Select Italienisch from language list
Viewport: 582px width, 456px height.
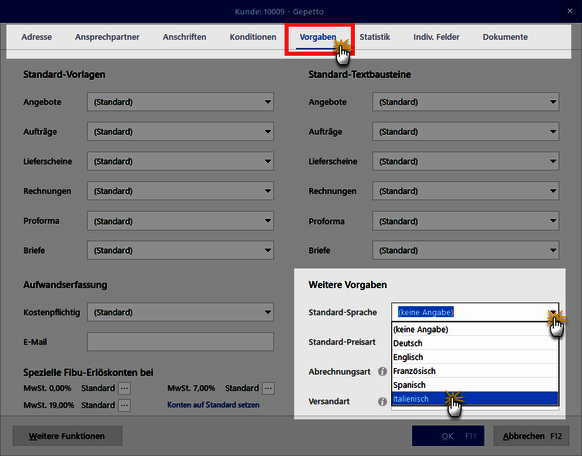tap(475, 399)
